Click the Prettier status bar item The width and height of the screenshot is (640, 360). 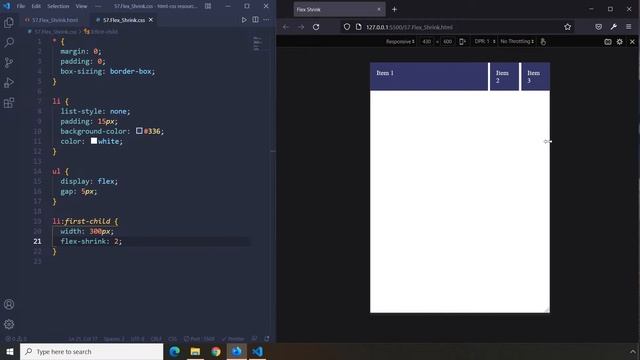[x=233, y=339]
